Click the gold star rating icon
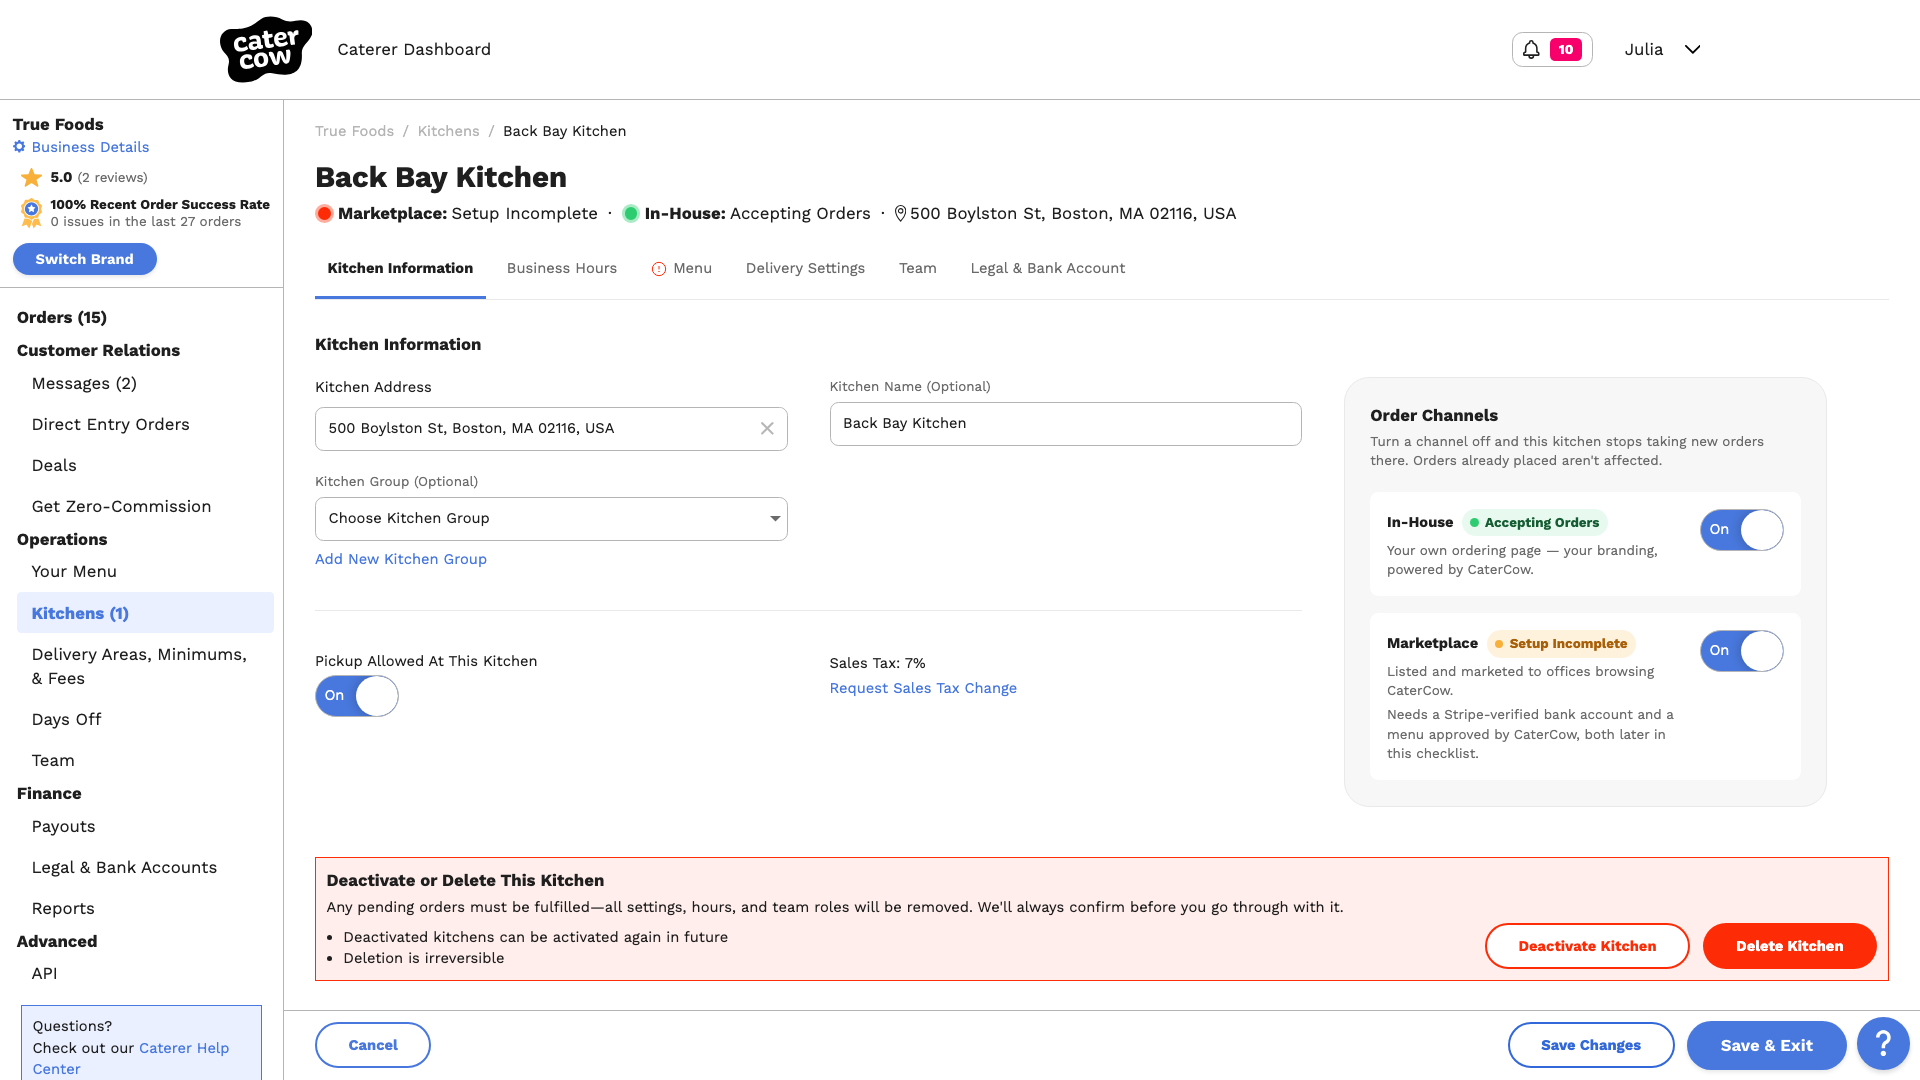Image resolution: width=1920 pixels, height=1080 pixels. point(32,177)
